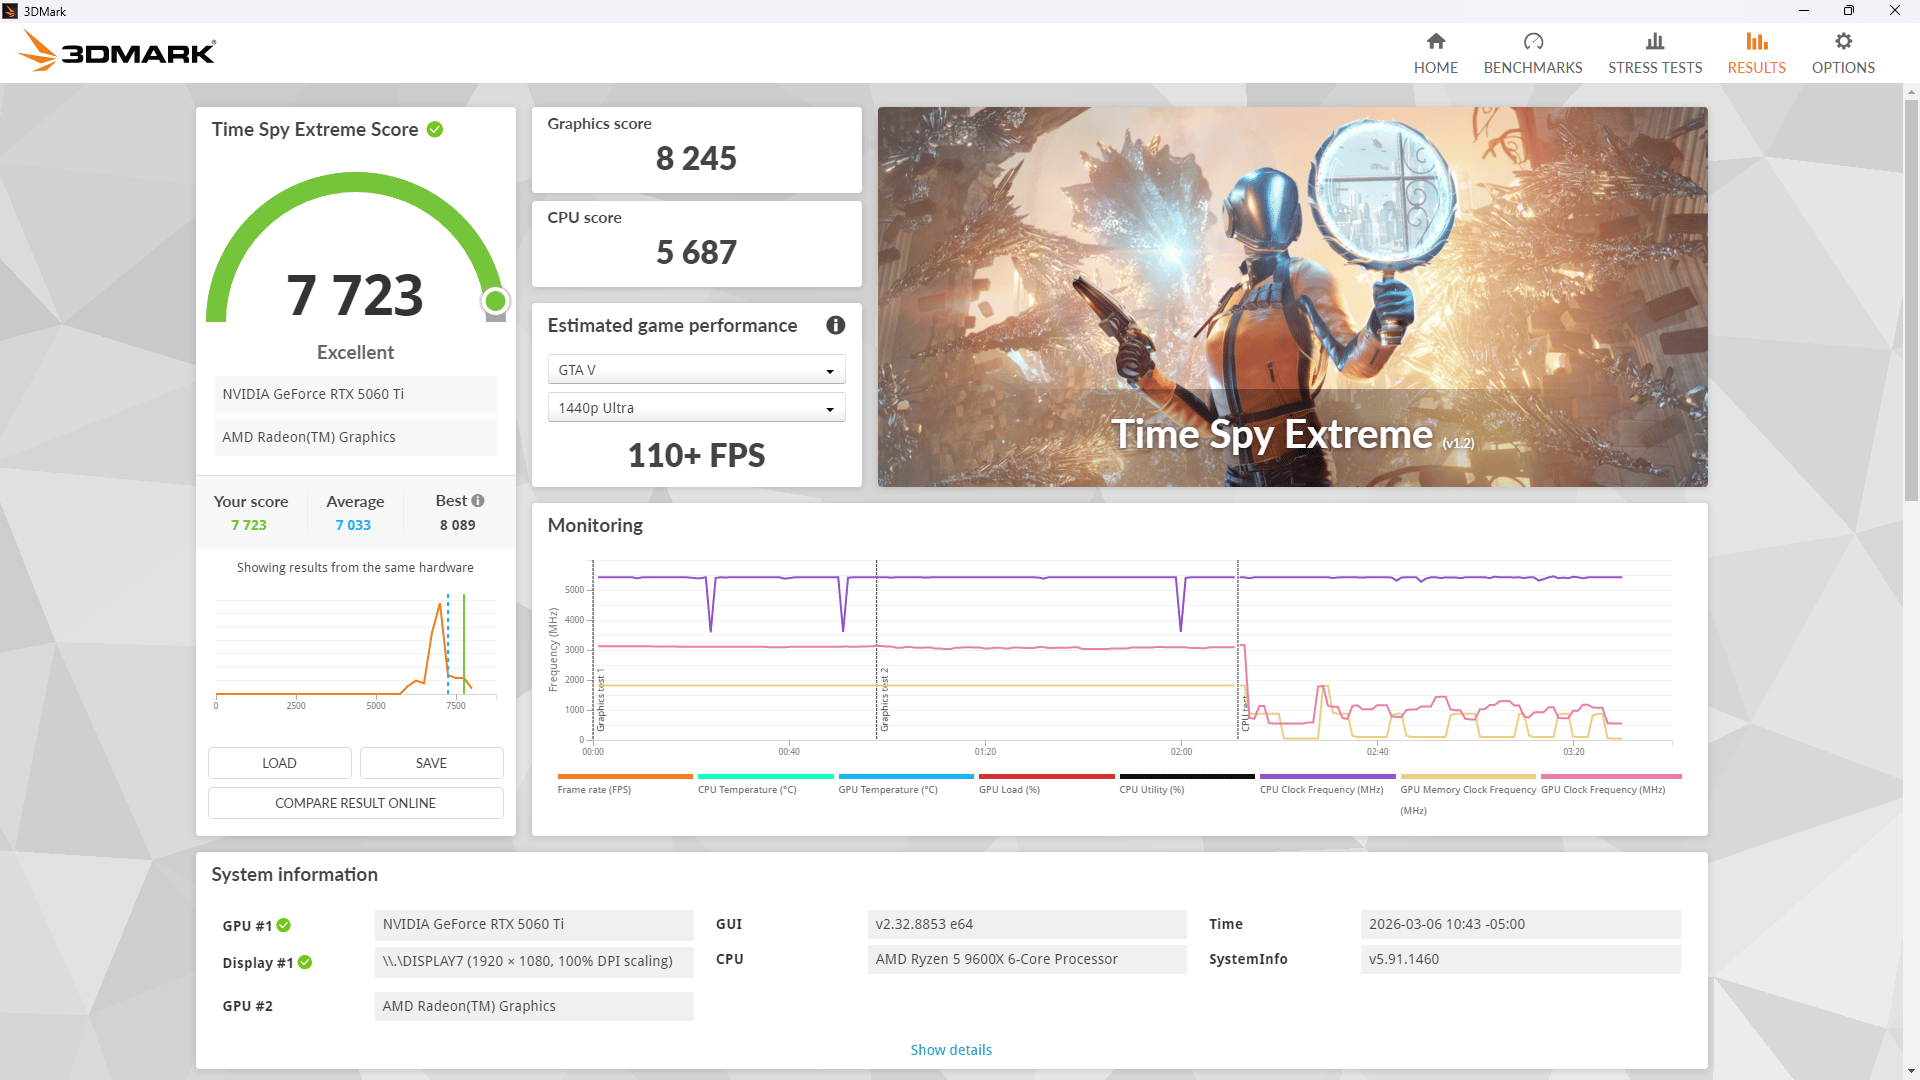Image resolution: width=1920 pixels, height=1080 pixels.
Task: Expand the 1440p Ultra resolution dropdown
Action: pos(696,407)
